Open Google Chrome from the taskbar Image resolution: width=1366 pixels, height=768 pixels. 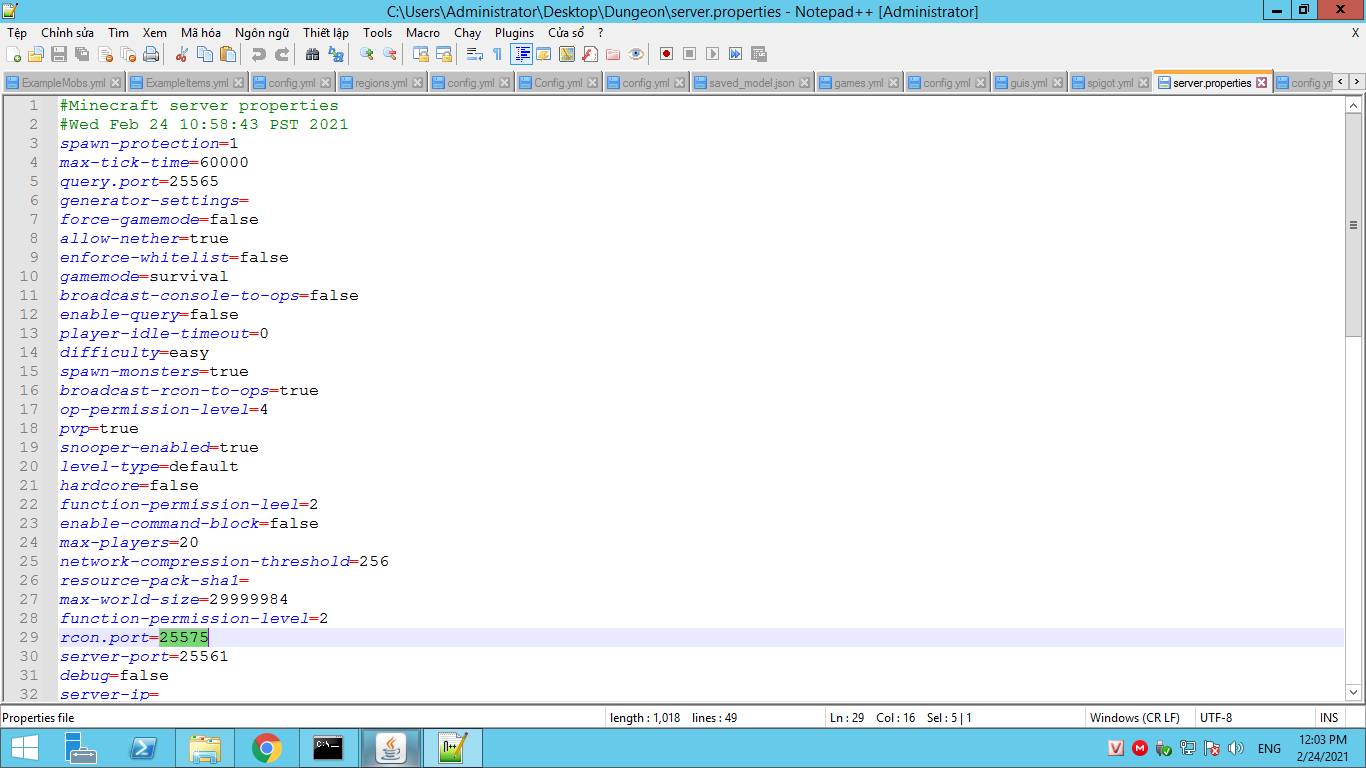coord(266,748)
